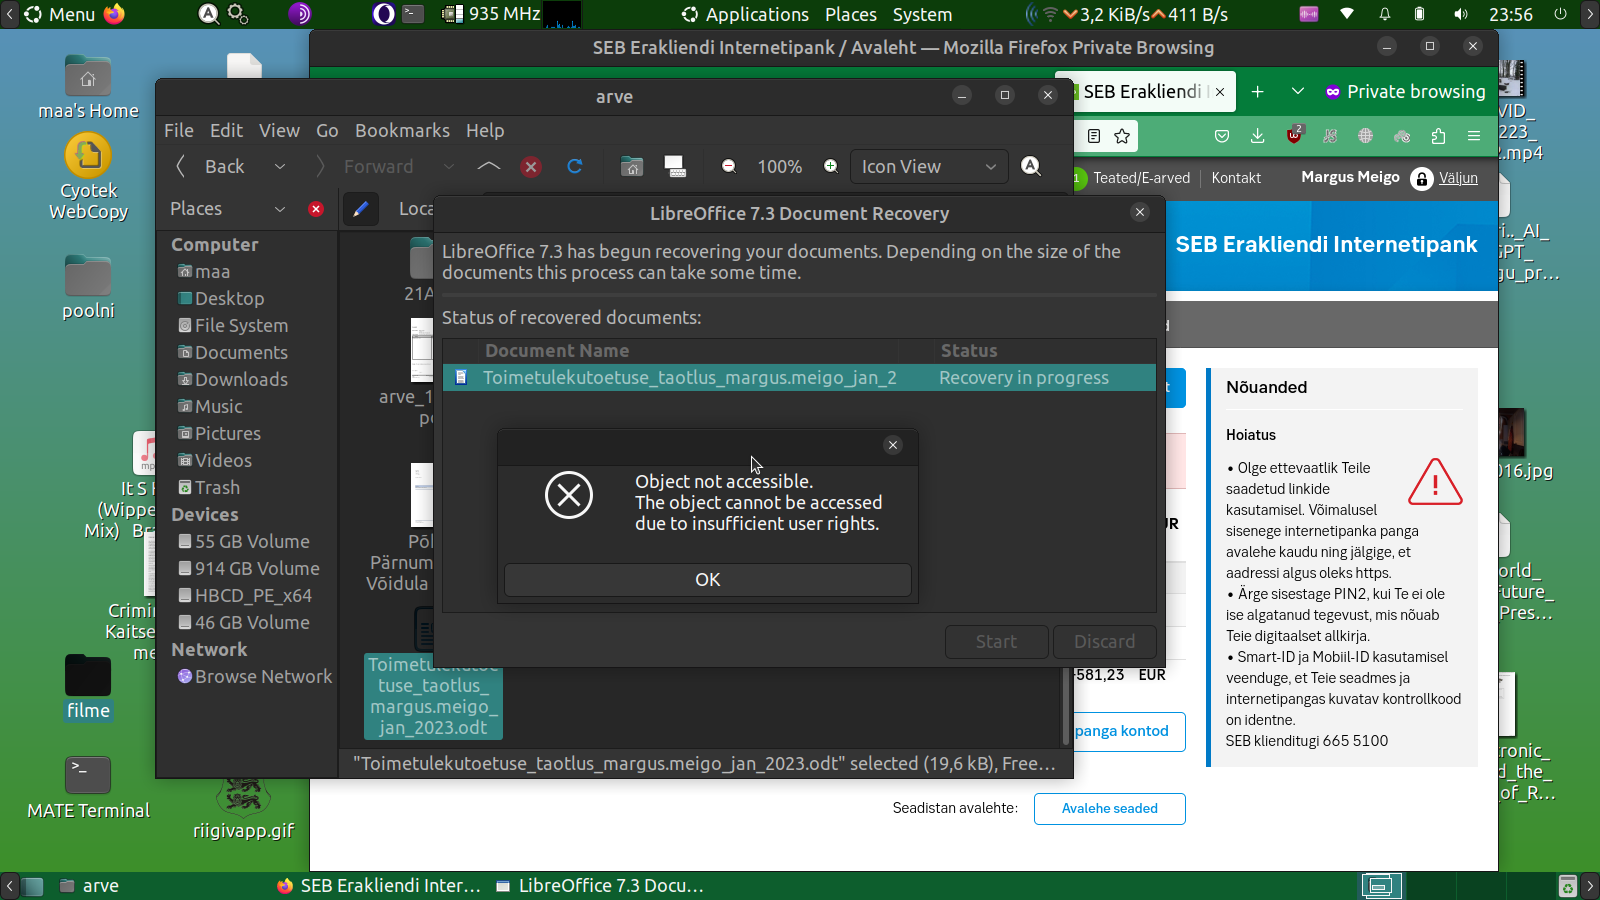The height and width of the screenshot is (900, 1600).
Task: Open the Applications menu in the panel
Action: tap(745, 14)
